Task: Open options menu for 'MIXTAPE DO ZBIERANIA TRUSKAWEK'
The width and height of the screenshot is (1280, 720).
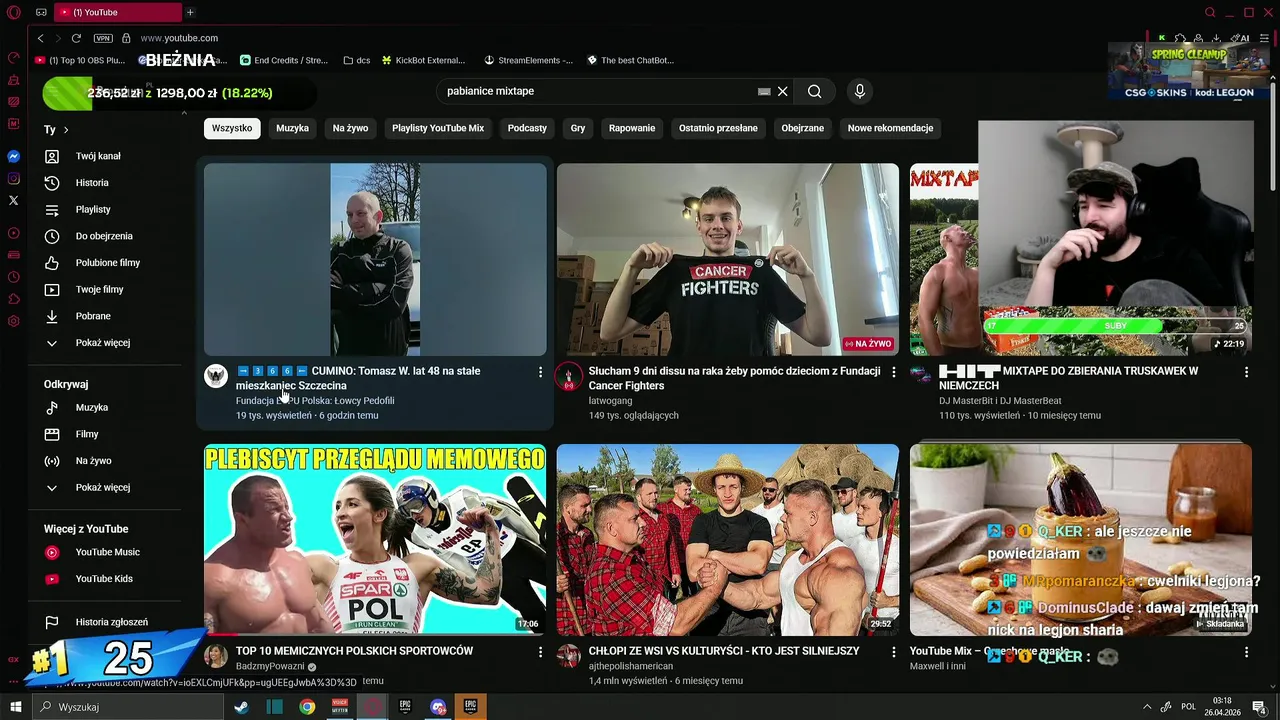Action: [1246, 372]
